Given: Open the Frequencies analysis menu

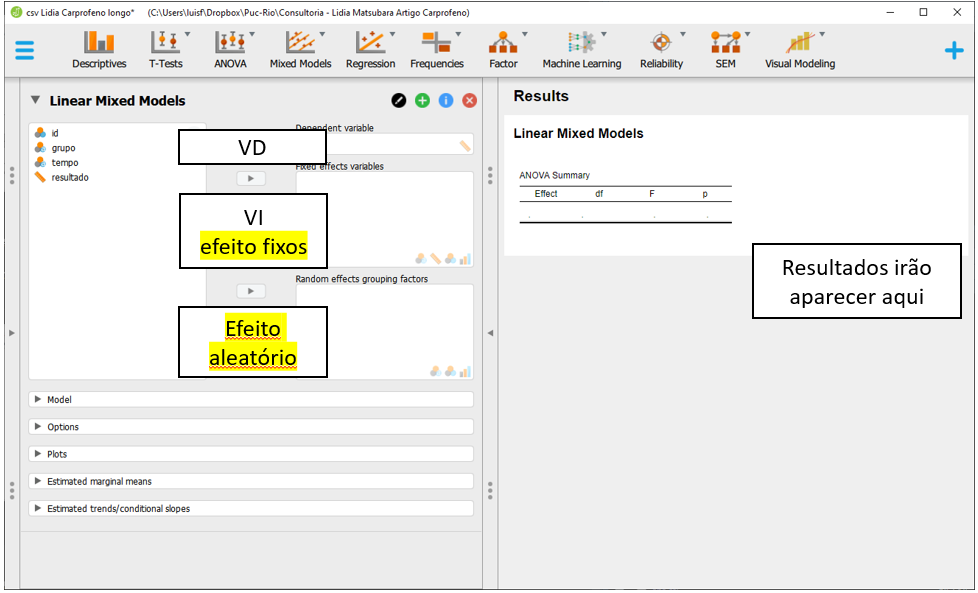Looking at the screenshot, I should pos(437,49).
